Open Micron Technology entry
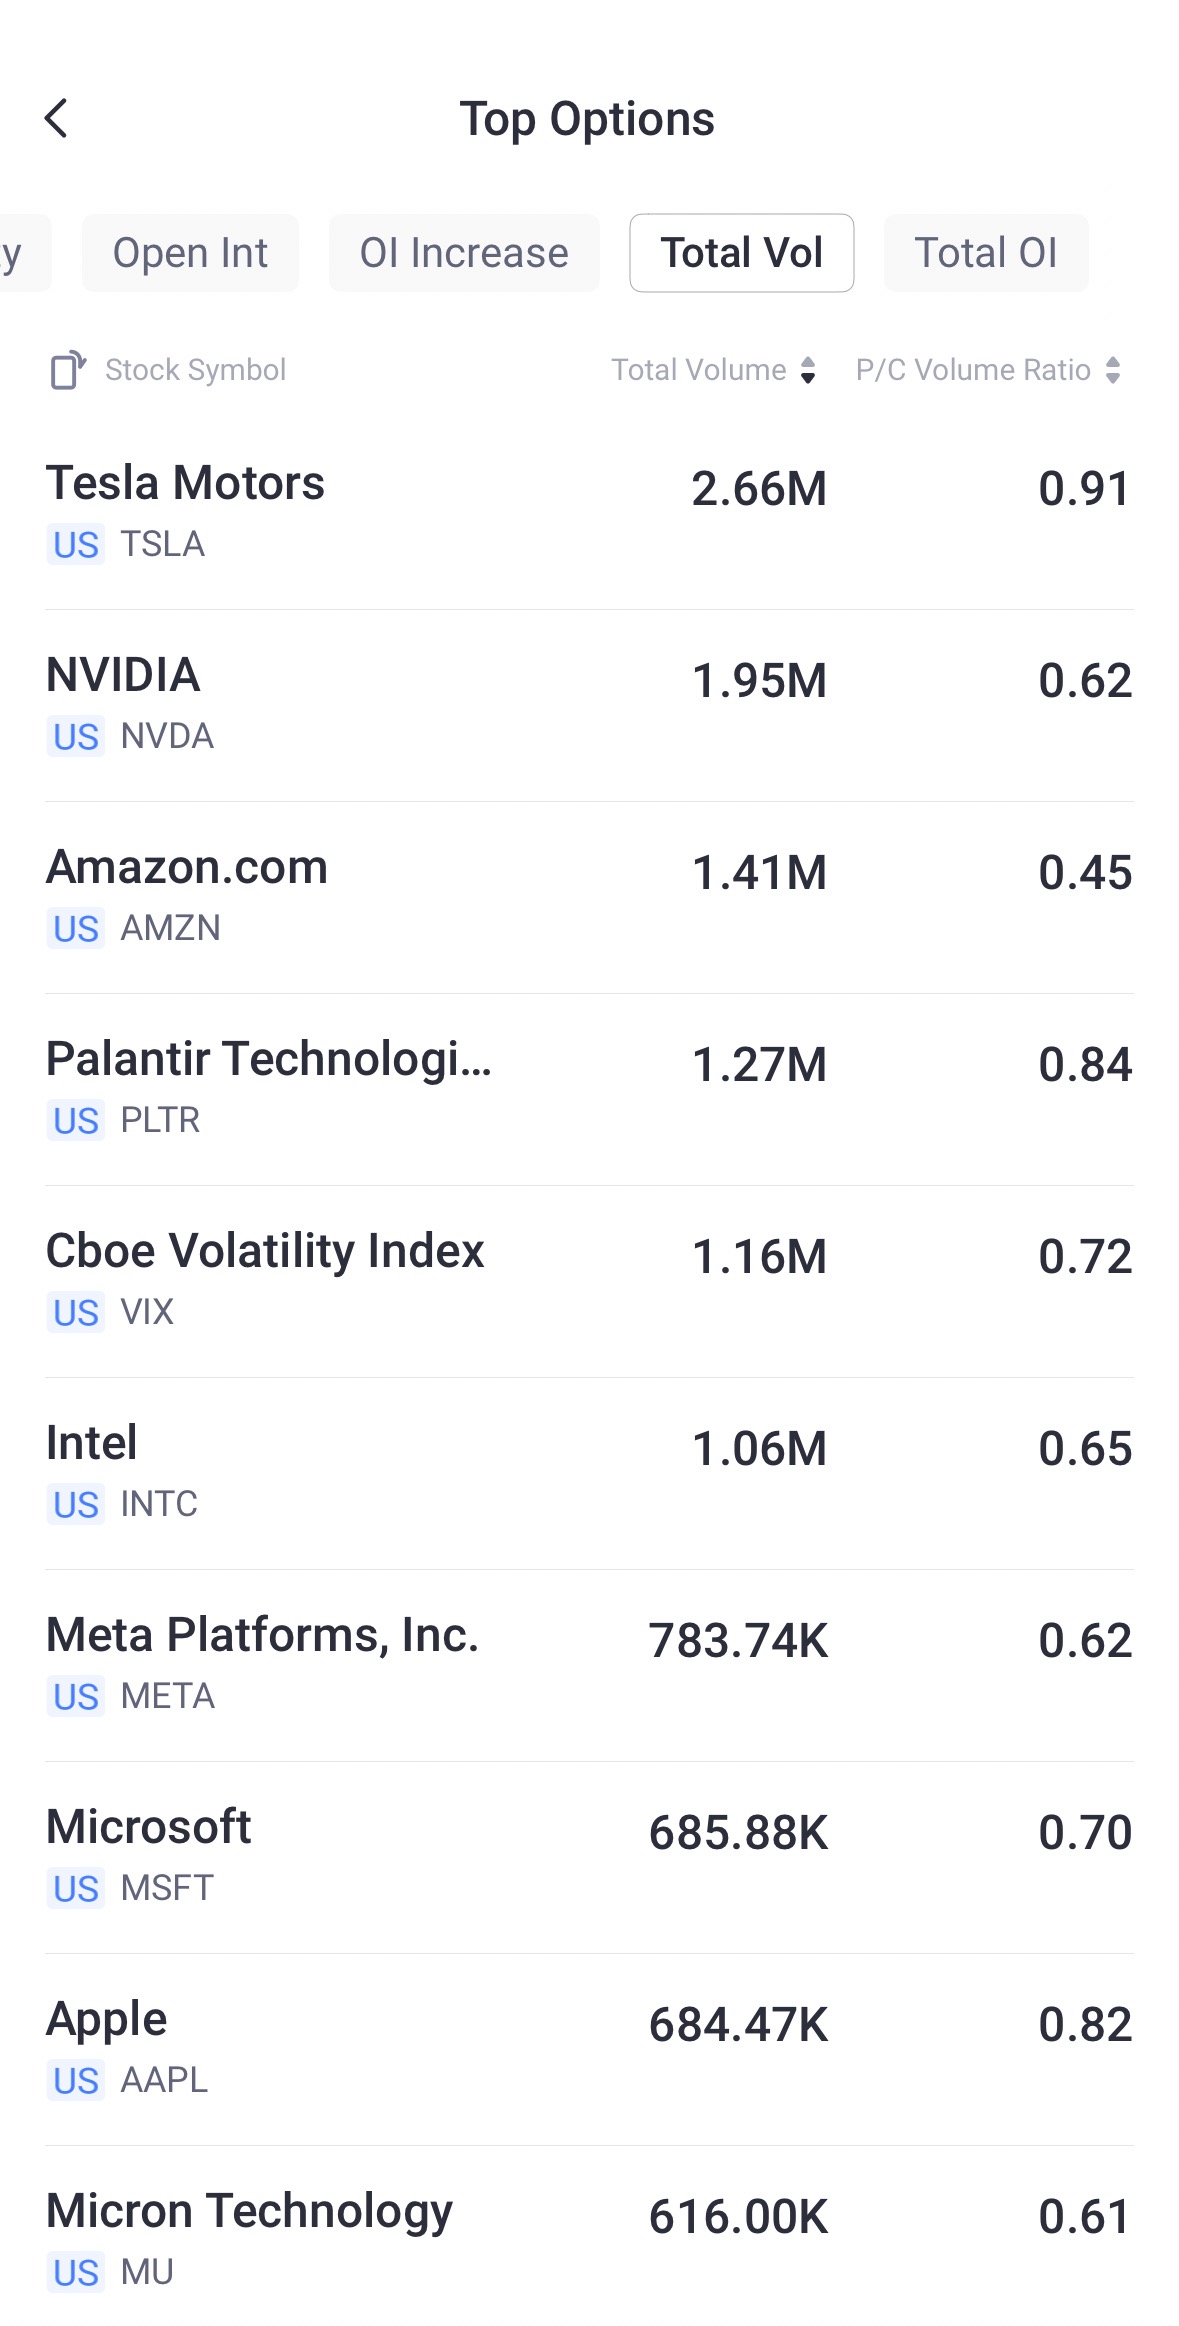This screenshot has width=1179, height=2326. [x=589, y=2240]
